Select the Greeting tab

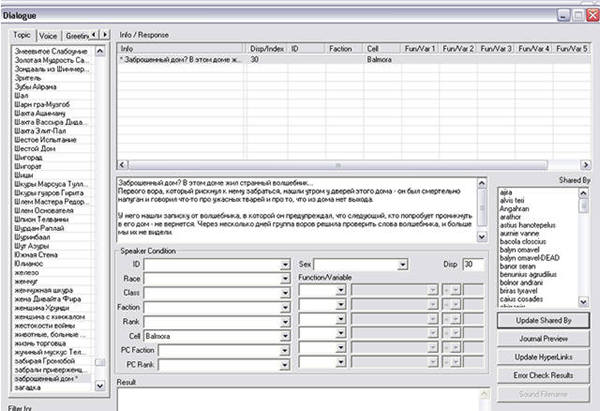tap(76, 35)
